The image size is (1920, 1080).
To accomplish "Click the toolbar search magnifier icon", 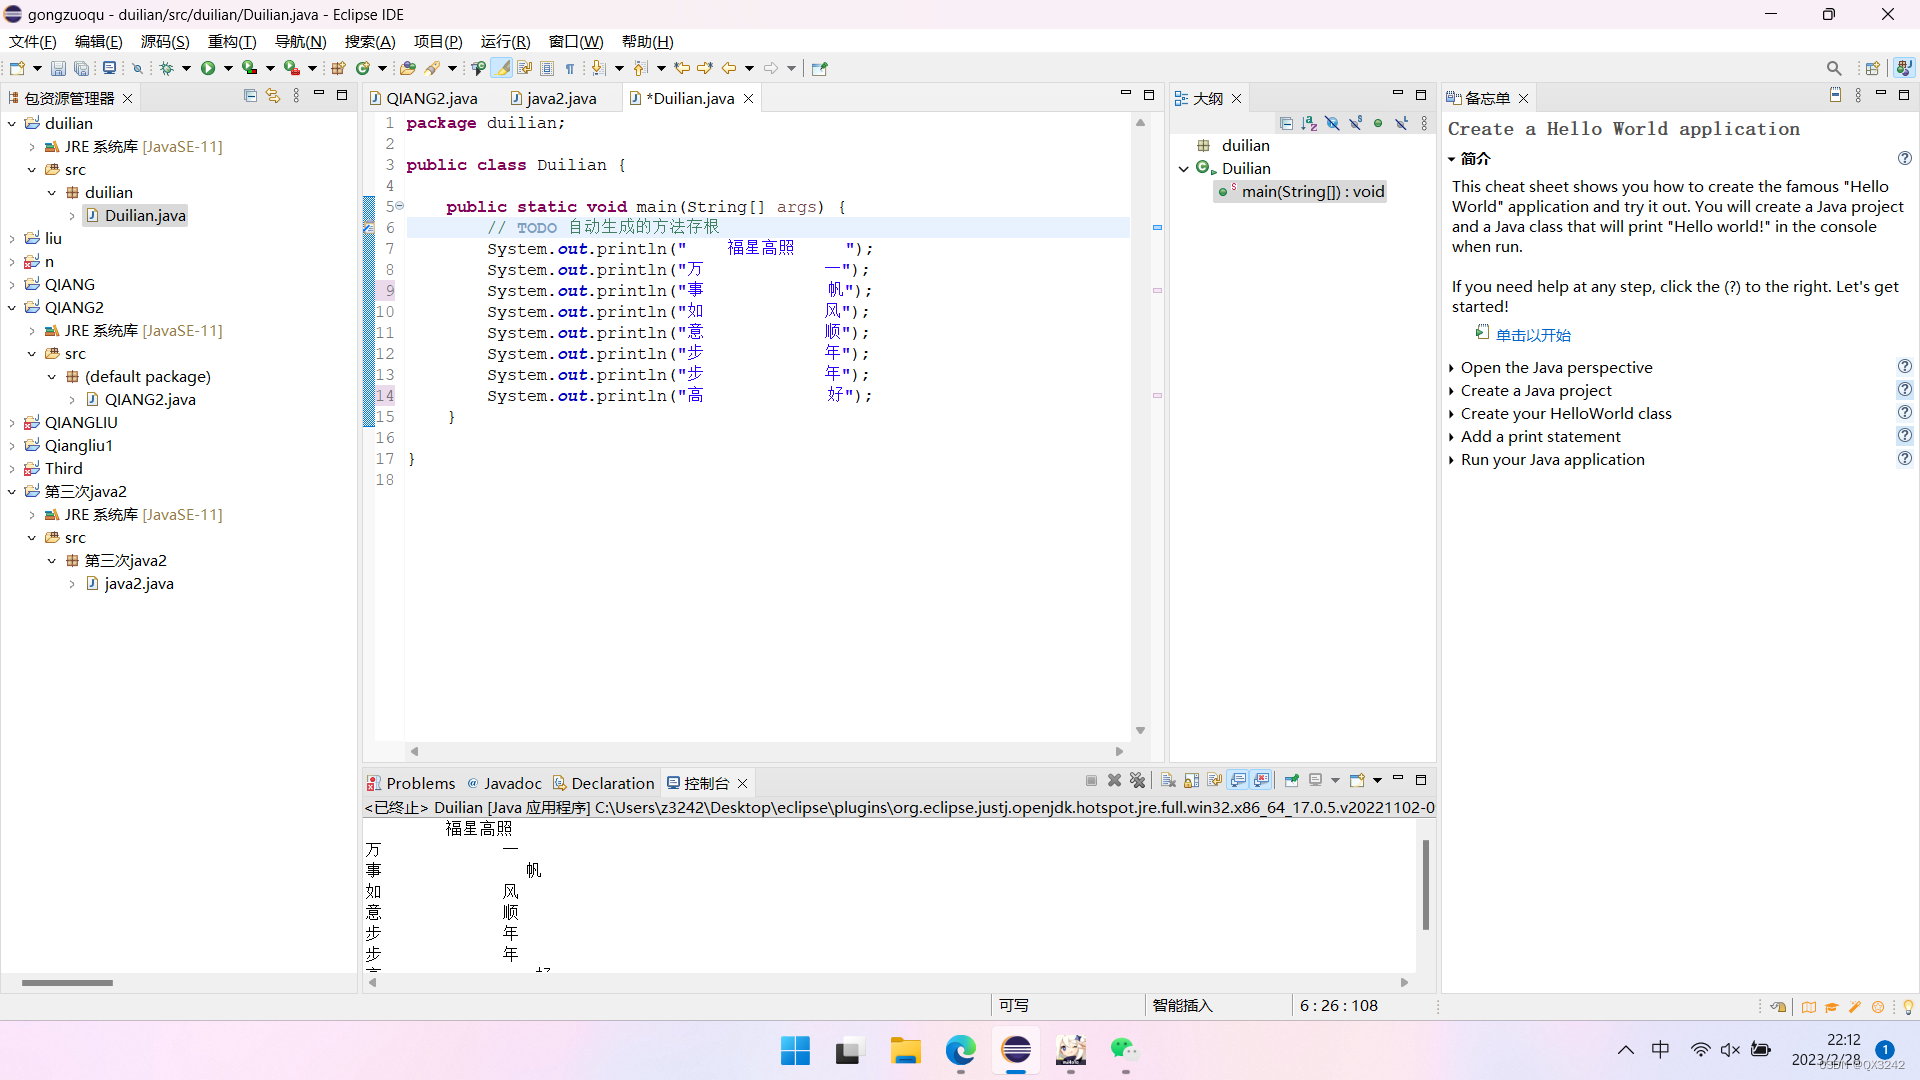I will click(x=1833, y=68).
